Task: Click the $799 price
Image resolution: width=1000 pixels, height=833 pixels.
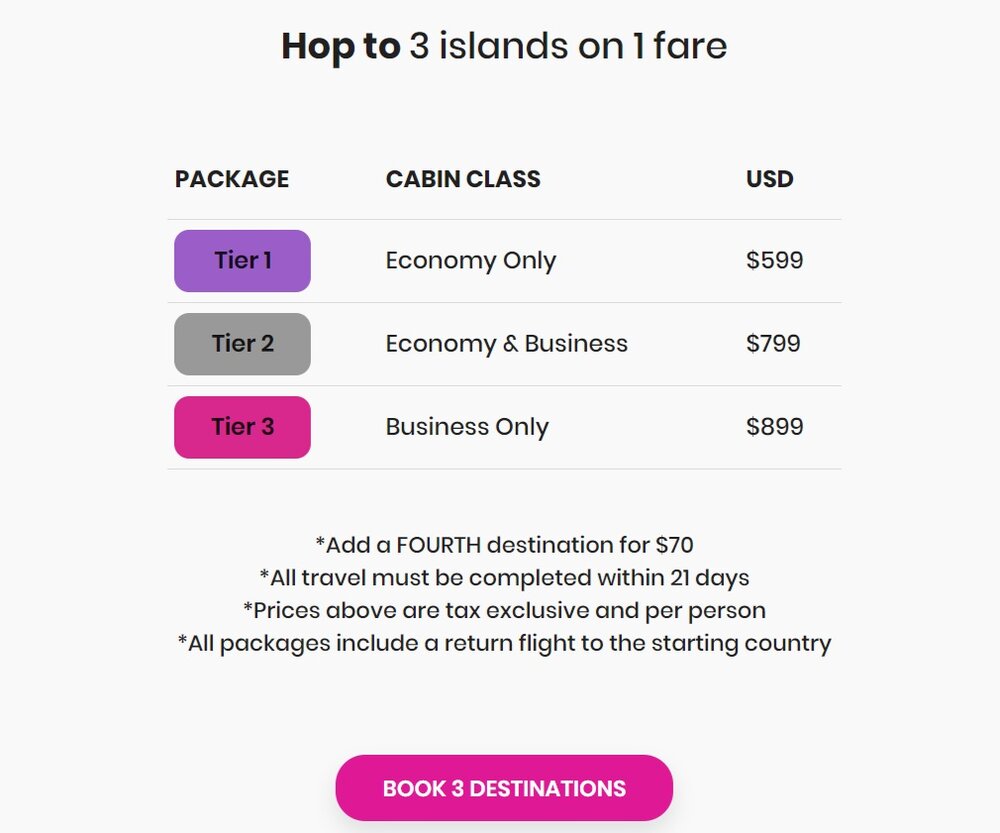Action: (774, 344)
